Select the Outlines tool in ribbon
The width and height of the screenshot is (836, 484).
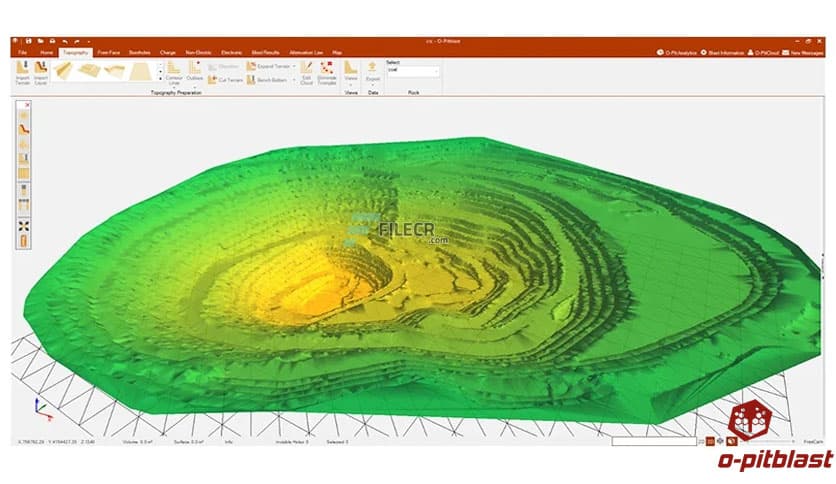pos(194,70)
